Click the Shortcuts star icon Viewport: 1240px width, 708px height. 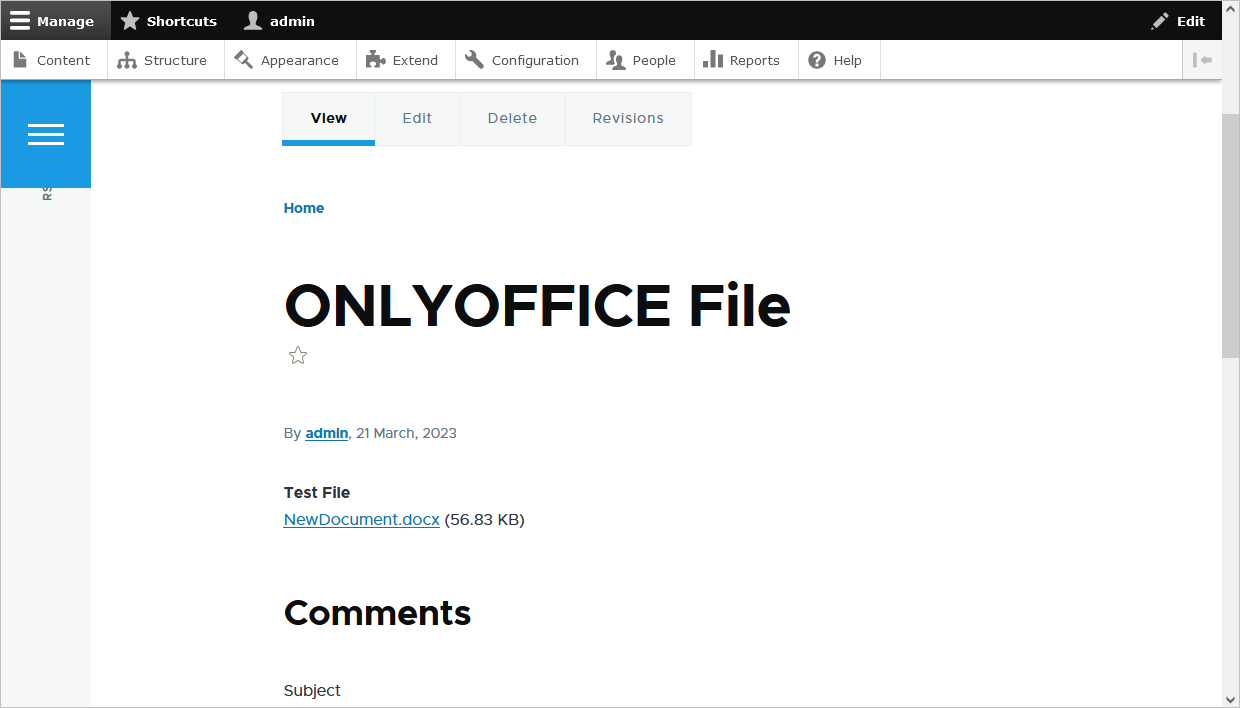coord(129,20)
